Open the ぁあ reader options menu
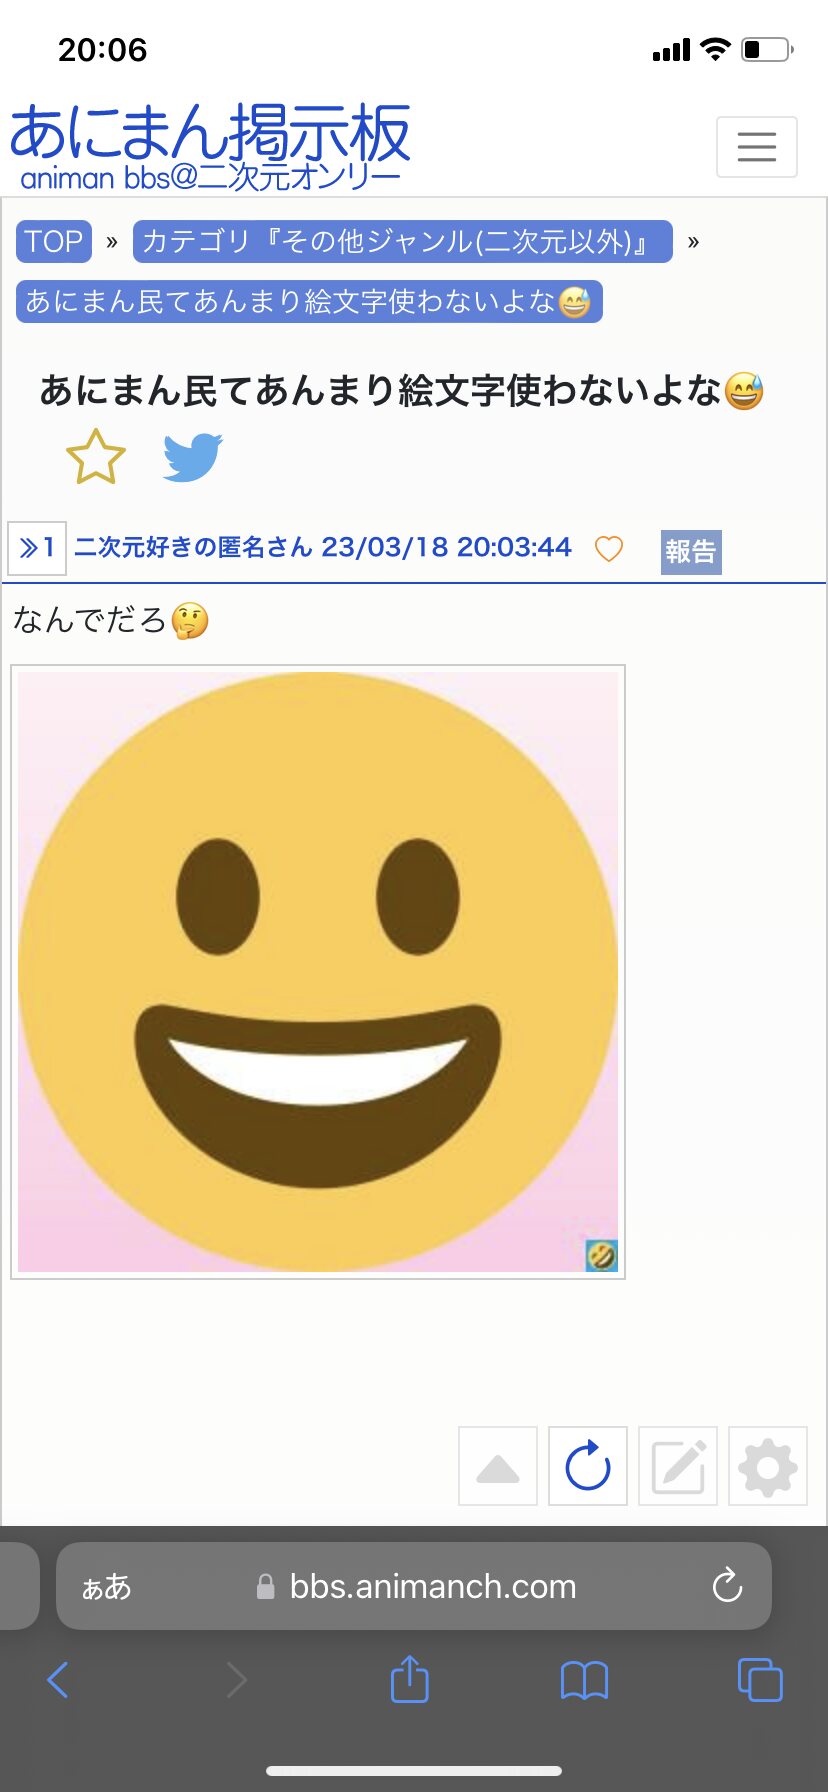Viewport: 828px width, 1792px height. click(106, 1586)
